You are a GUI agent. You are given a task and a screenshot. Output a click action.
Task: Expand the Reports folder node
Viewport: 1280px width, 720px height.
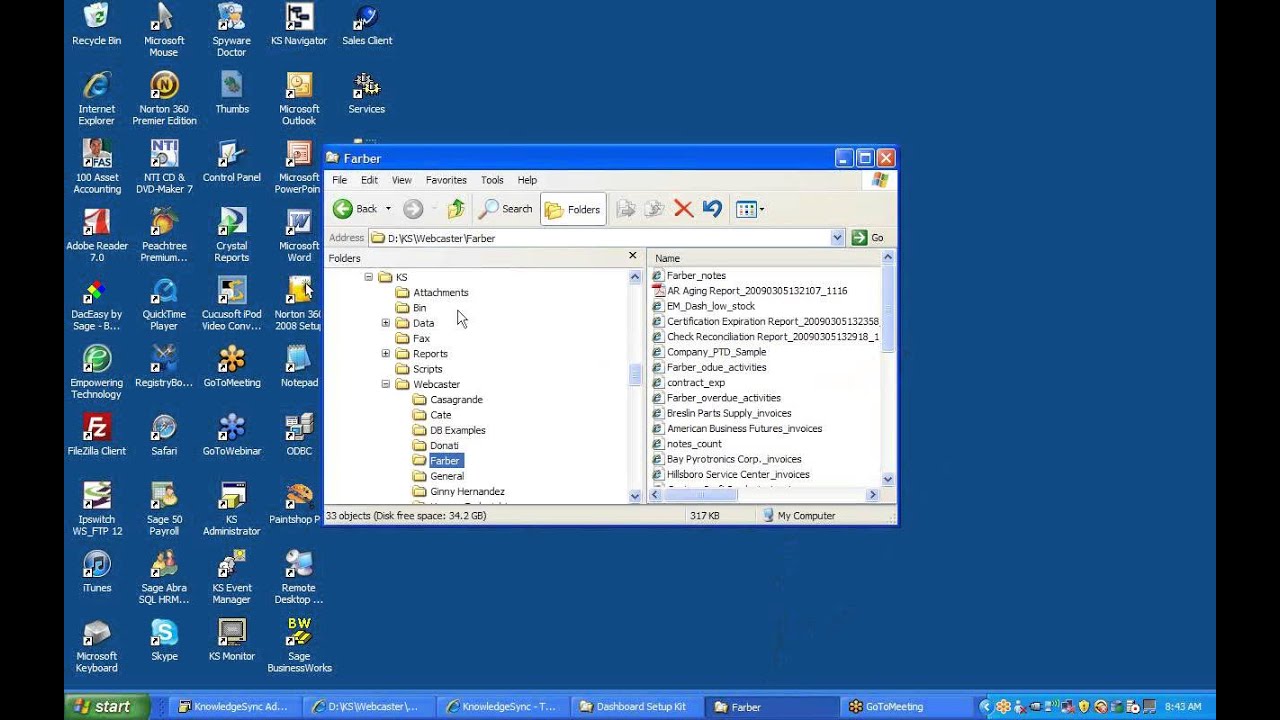click(386, 354)
